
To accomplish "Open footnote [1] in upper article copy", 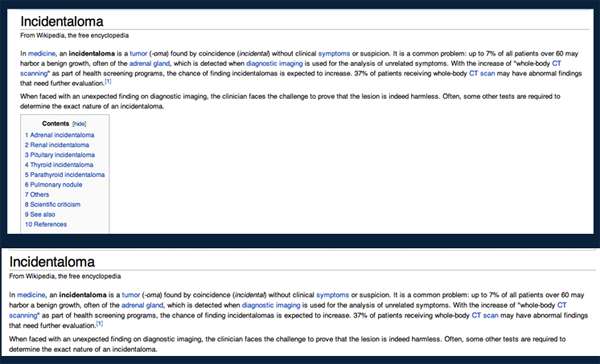I will click(x=108, y=81).
